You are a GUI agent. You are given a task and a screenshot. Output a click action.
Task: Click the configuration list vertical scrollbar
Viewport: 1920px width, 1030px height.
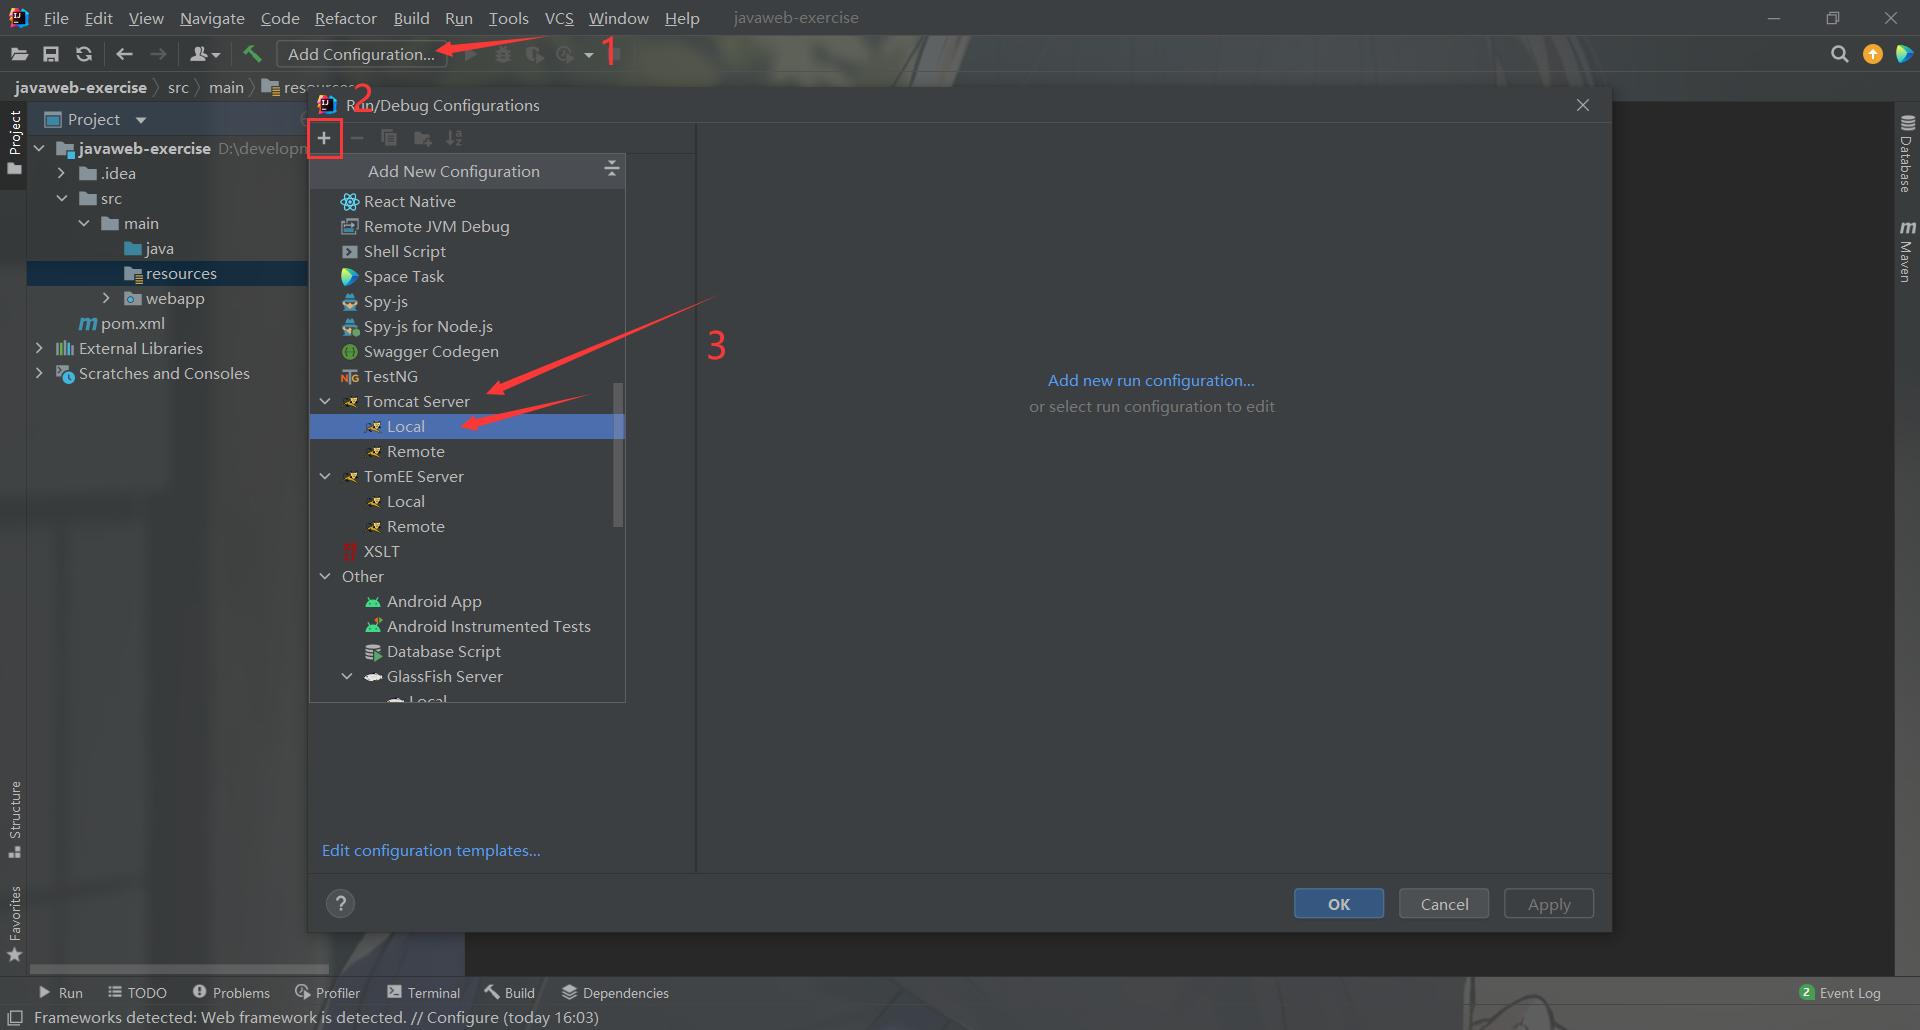pyautogui.click(x=618, y=455)
